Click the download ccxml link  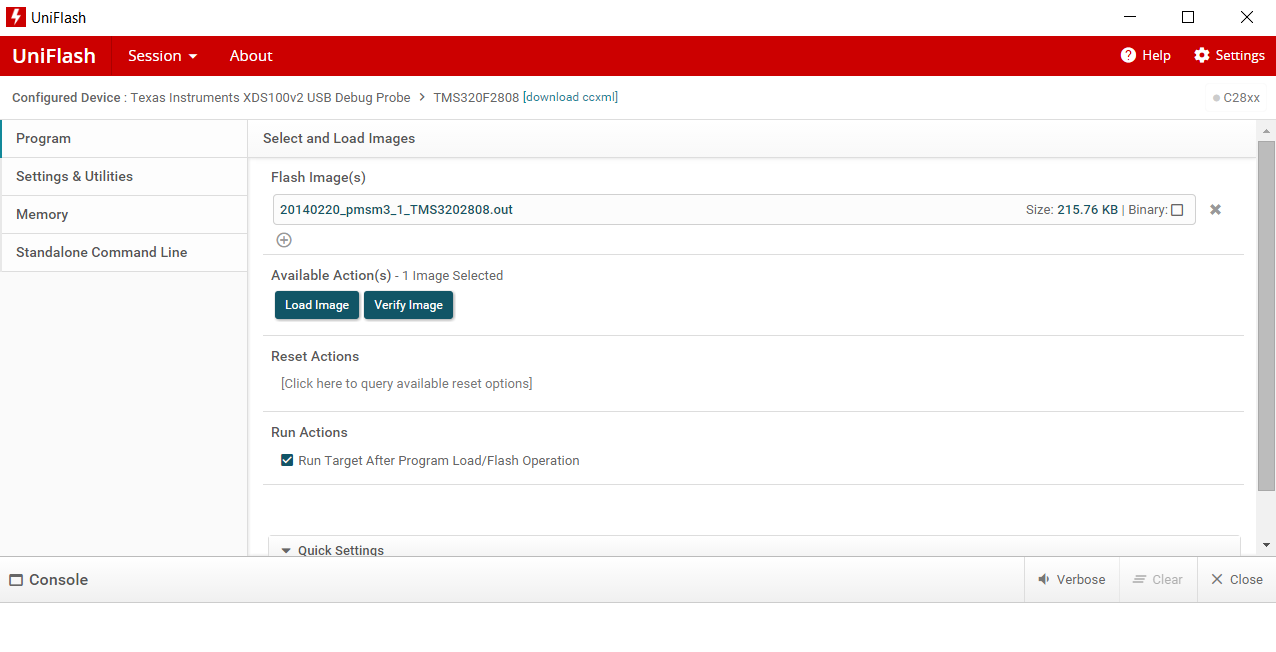coord(570,97)
